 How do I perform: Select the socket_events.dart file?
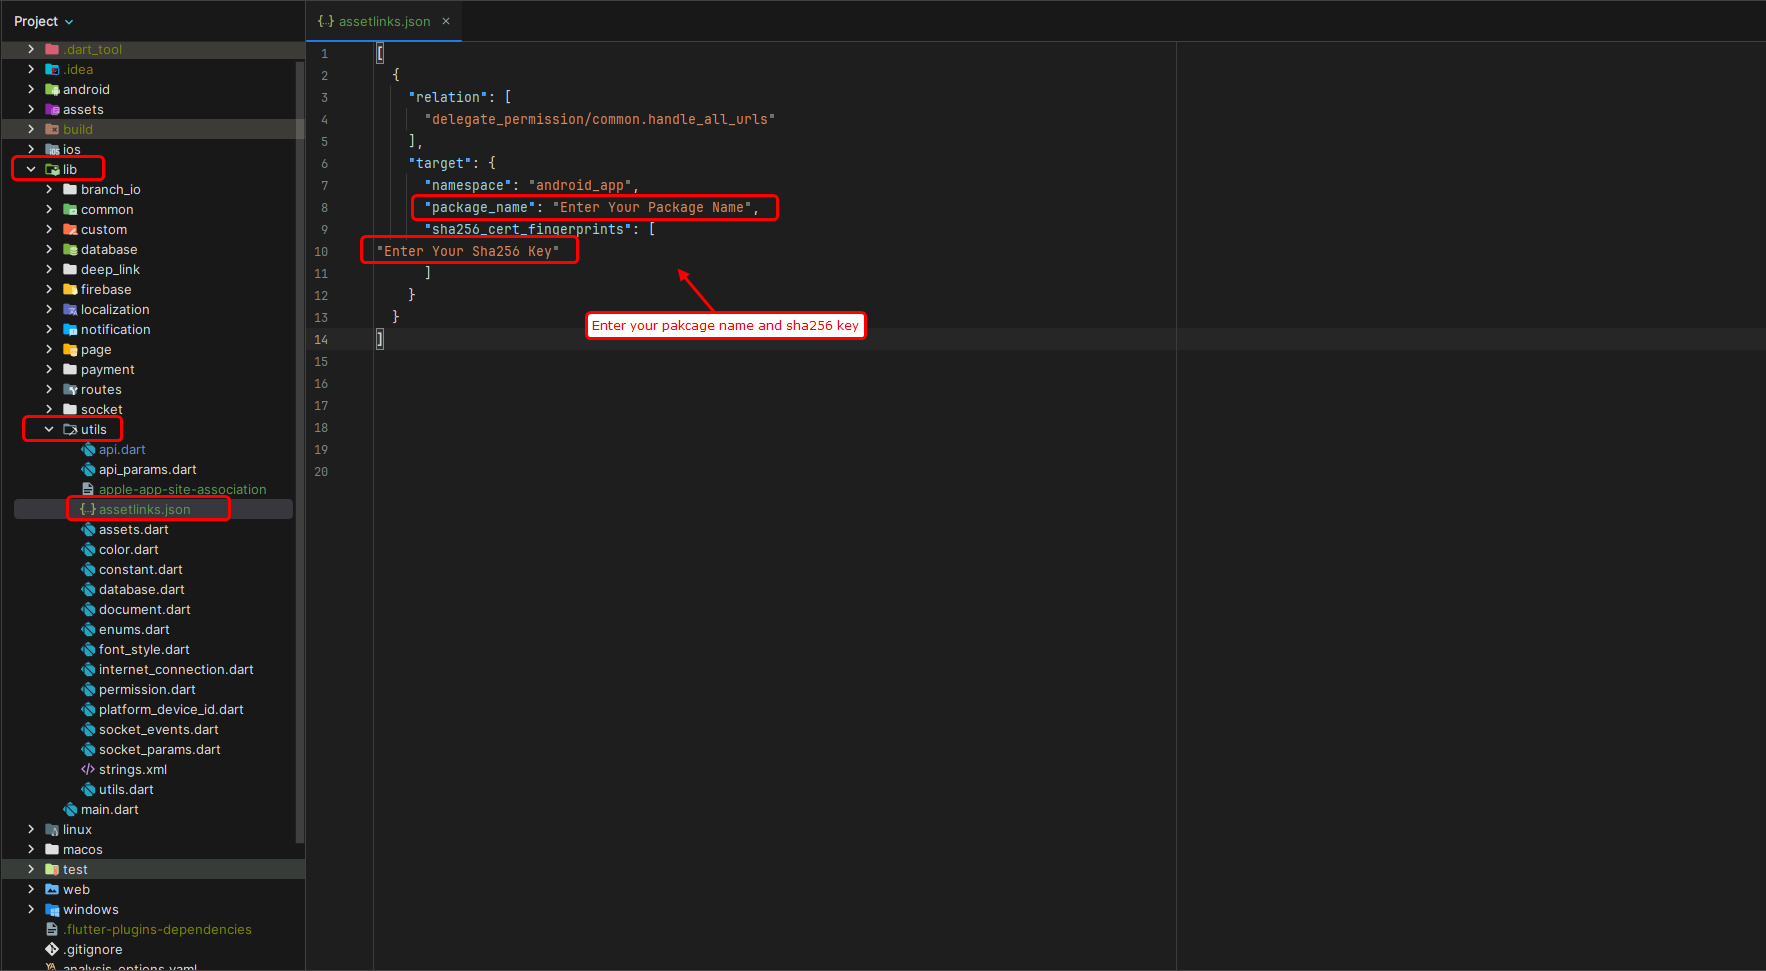tap(159, 729)
